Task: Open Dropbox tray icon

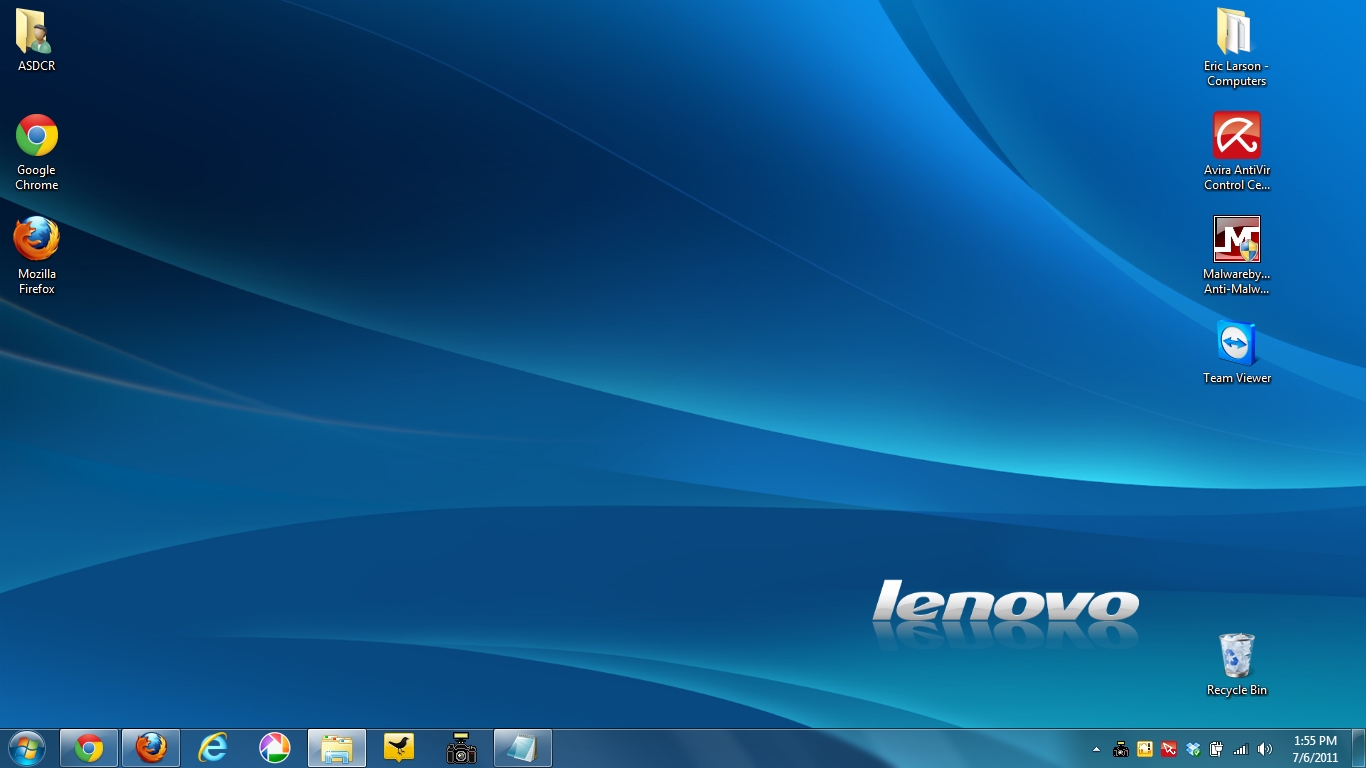Action: pyautogui.click(x=1193, y=749)
